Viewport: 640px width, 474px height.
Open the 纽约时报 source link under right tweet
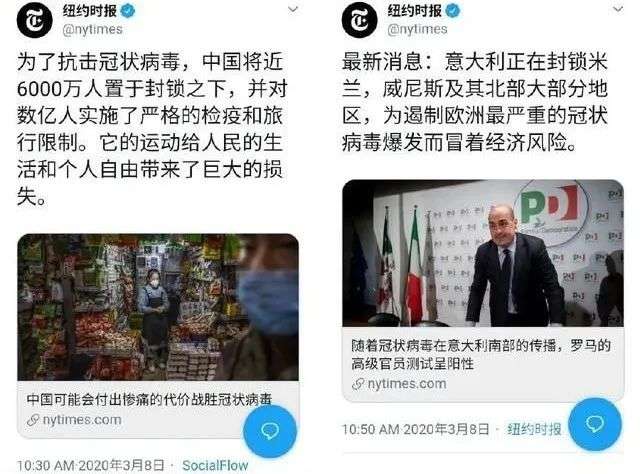pyautogui.click(x=534, y=429)
